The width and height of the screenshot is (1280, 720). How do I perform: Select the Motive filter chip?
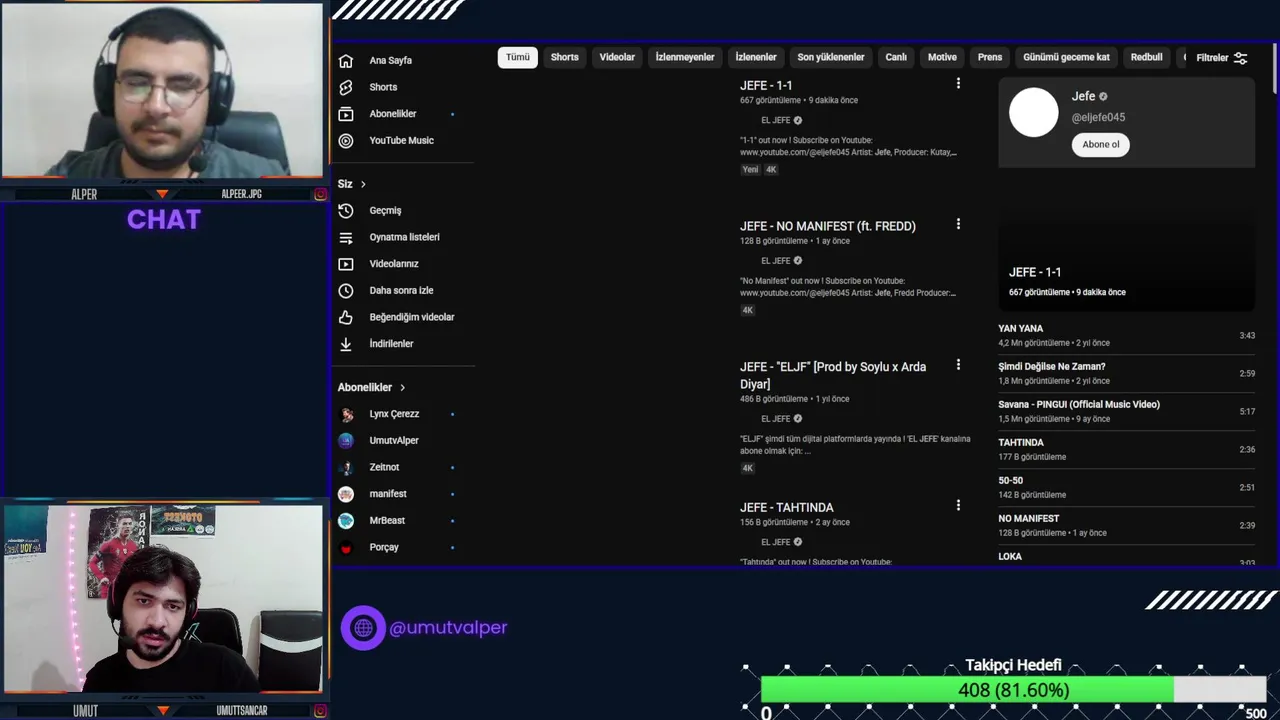pyautogui.click(x=942, y=57)
